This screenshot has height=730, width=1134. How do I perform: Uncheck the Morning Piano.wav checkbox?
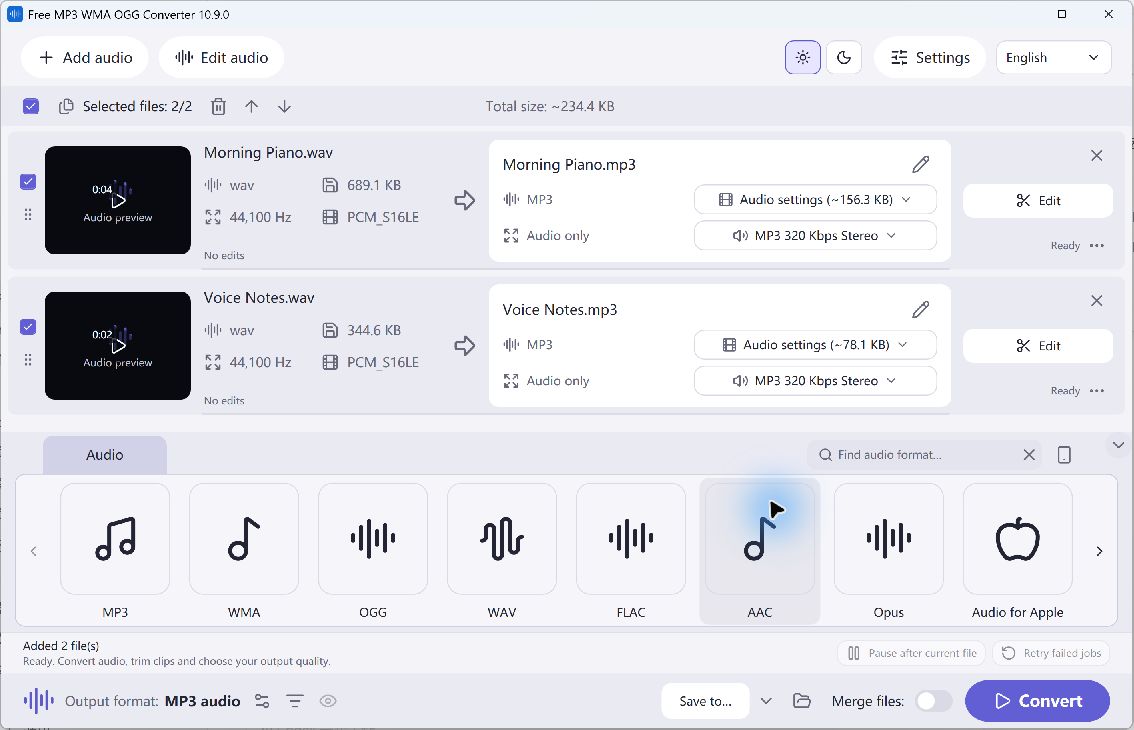coord(27,182)
